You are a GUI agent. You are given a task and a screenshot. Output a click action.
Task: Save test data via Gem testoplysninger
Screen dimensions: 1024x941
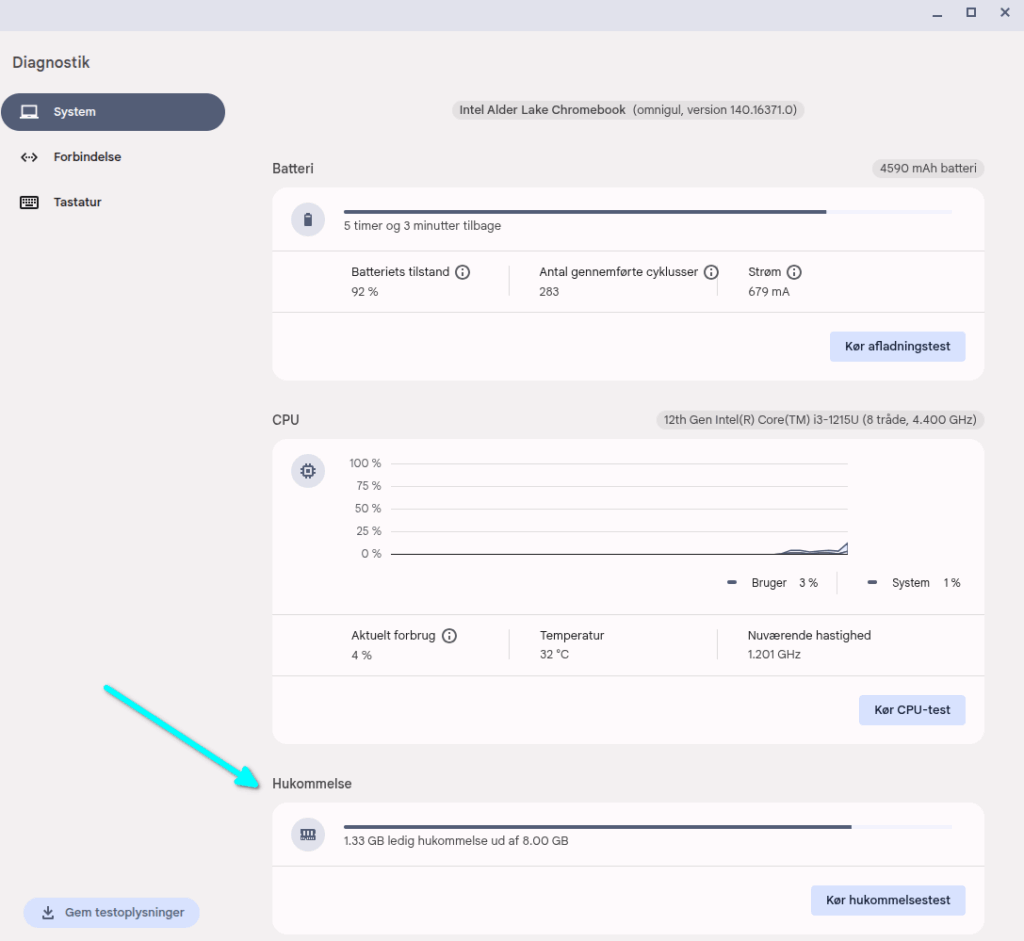point(111,912)
